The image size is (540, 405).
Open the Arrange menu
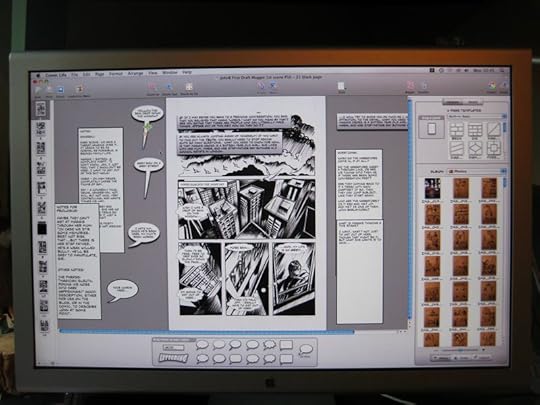(x=135, y=73)
